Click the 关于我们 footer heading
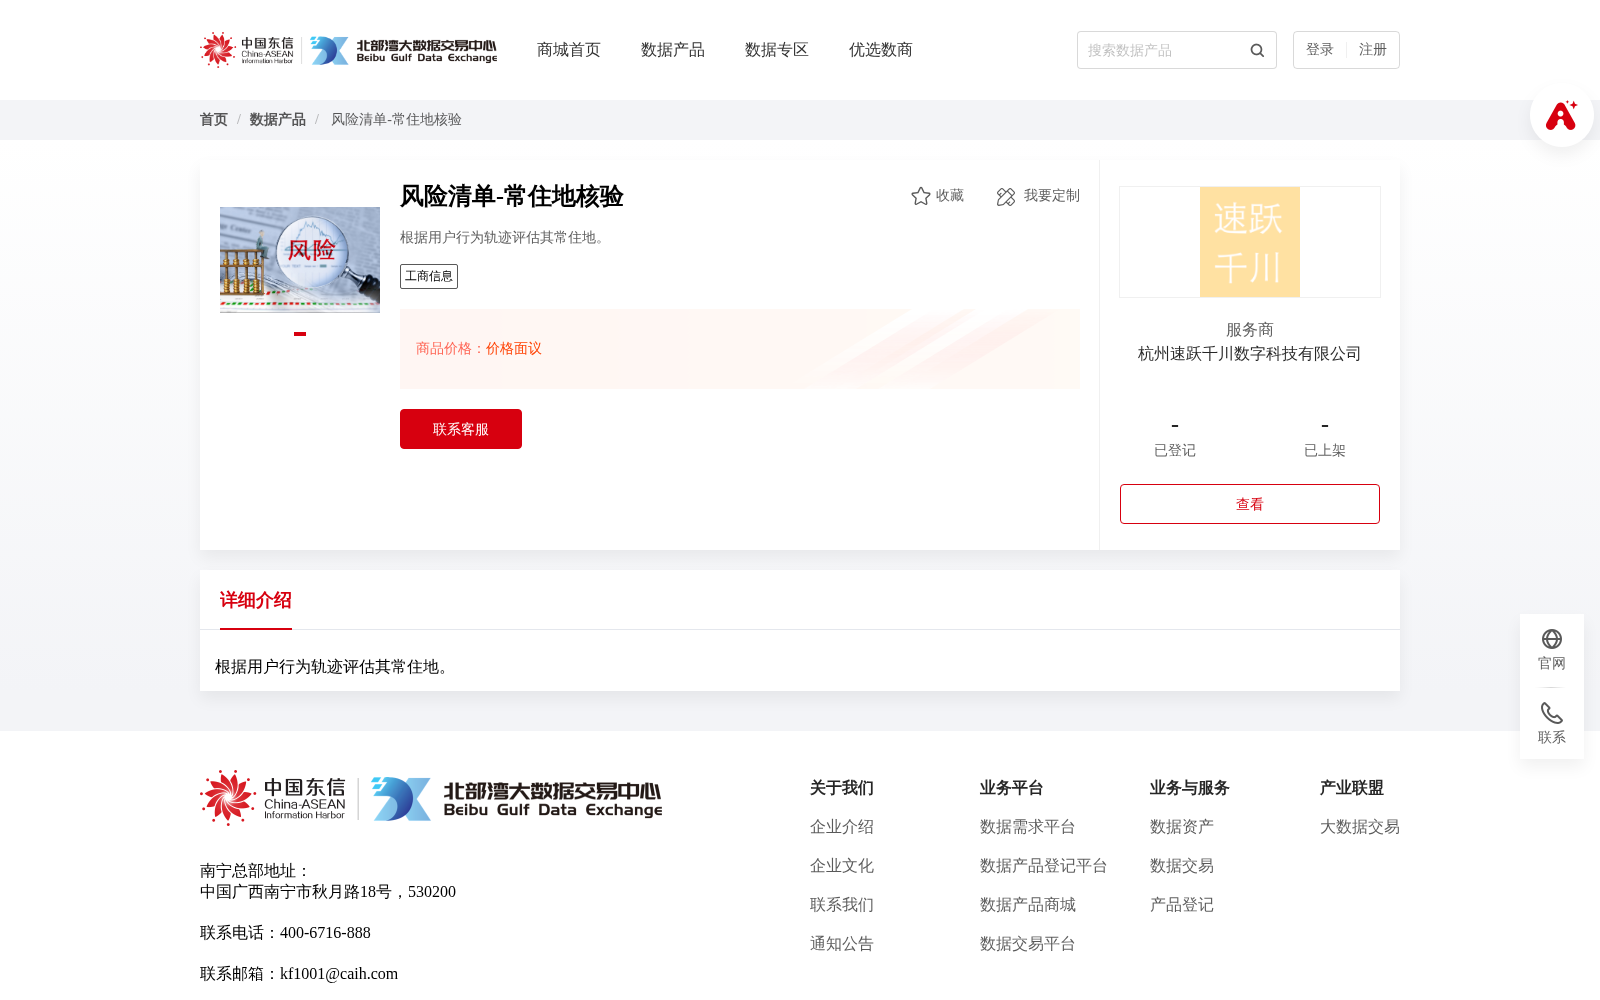Screen dimensions: 1600x1000 (842, 788)
